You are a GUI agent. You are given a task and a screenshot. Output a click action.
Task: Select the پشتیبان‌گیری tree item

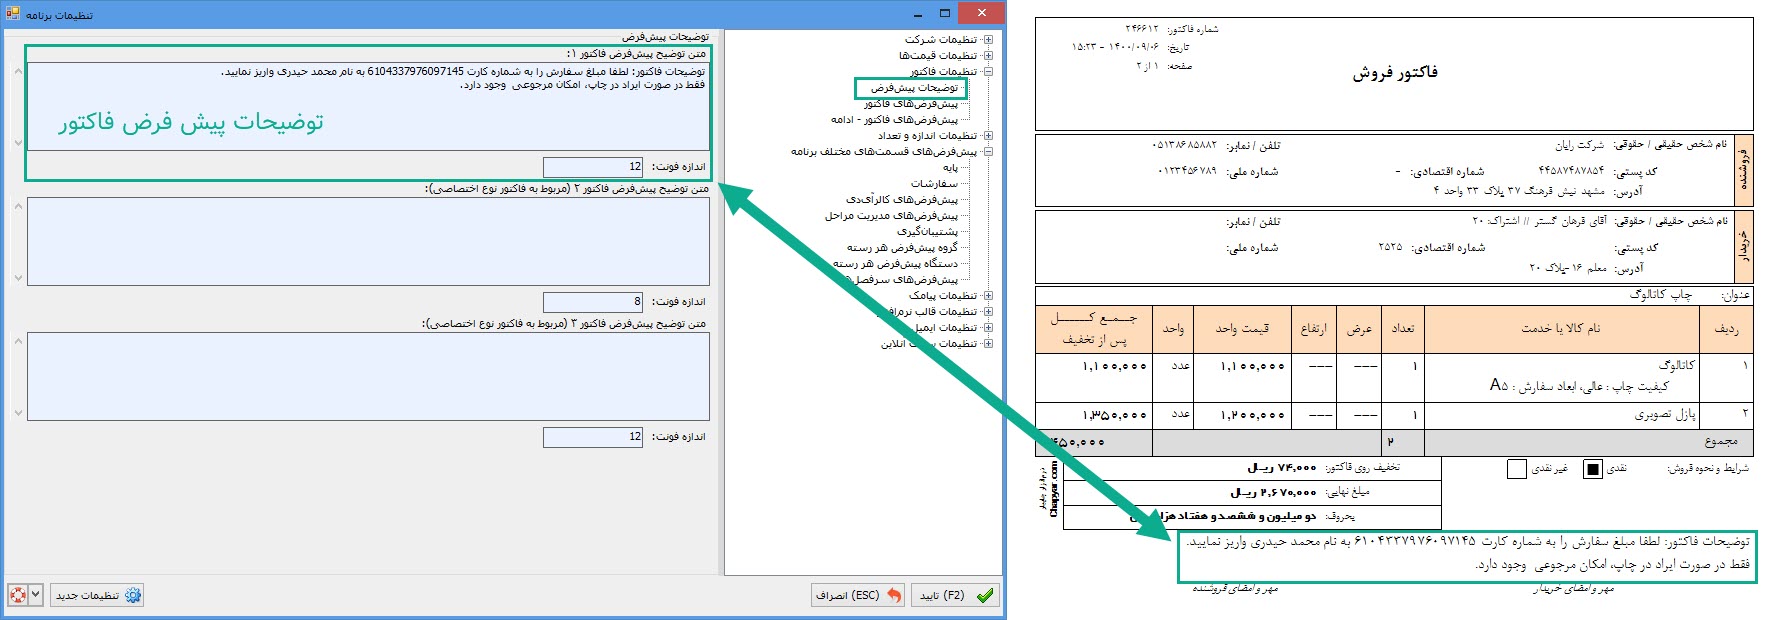point(927,232)
